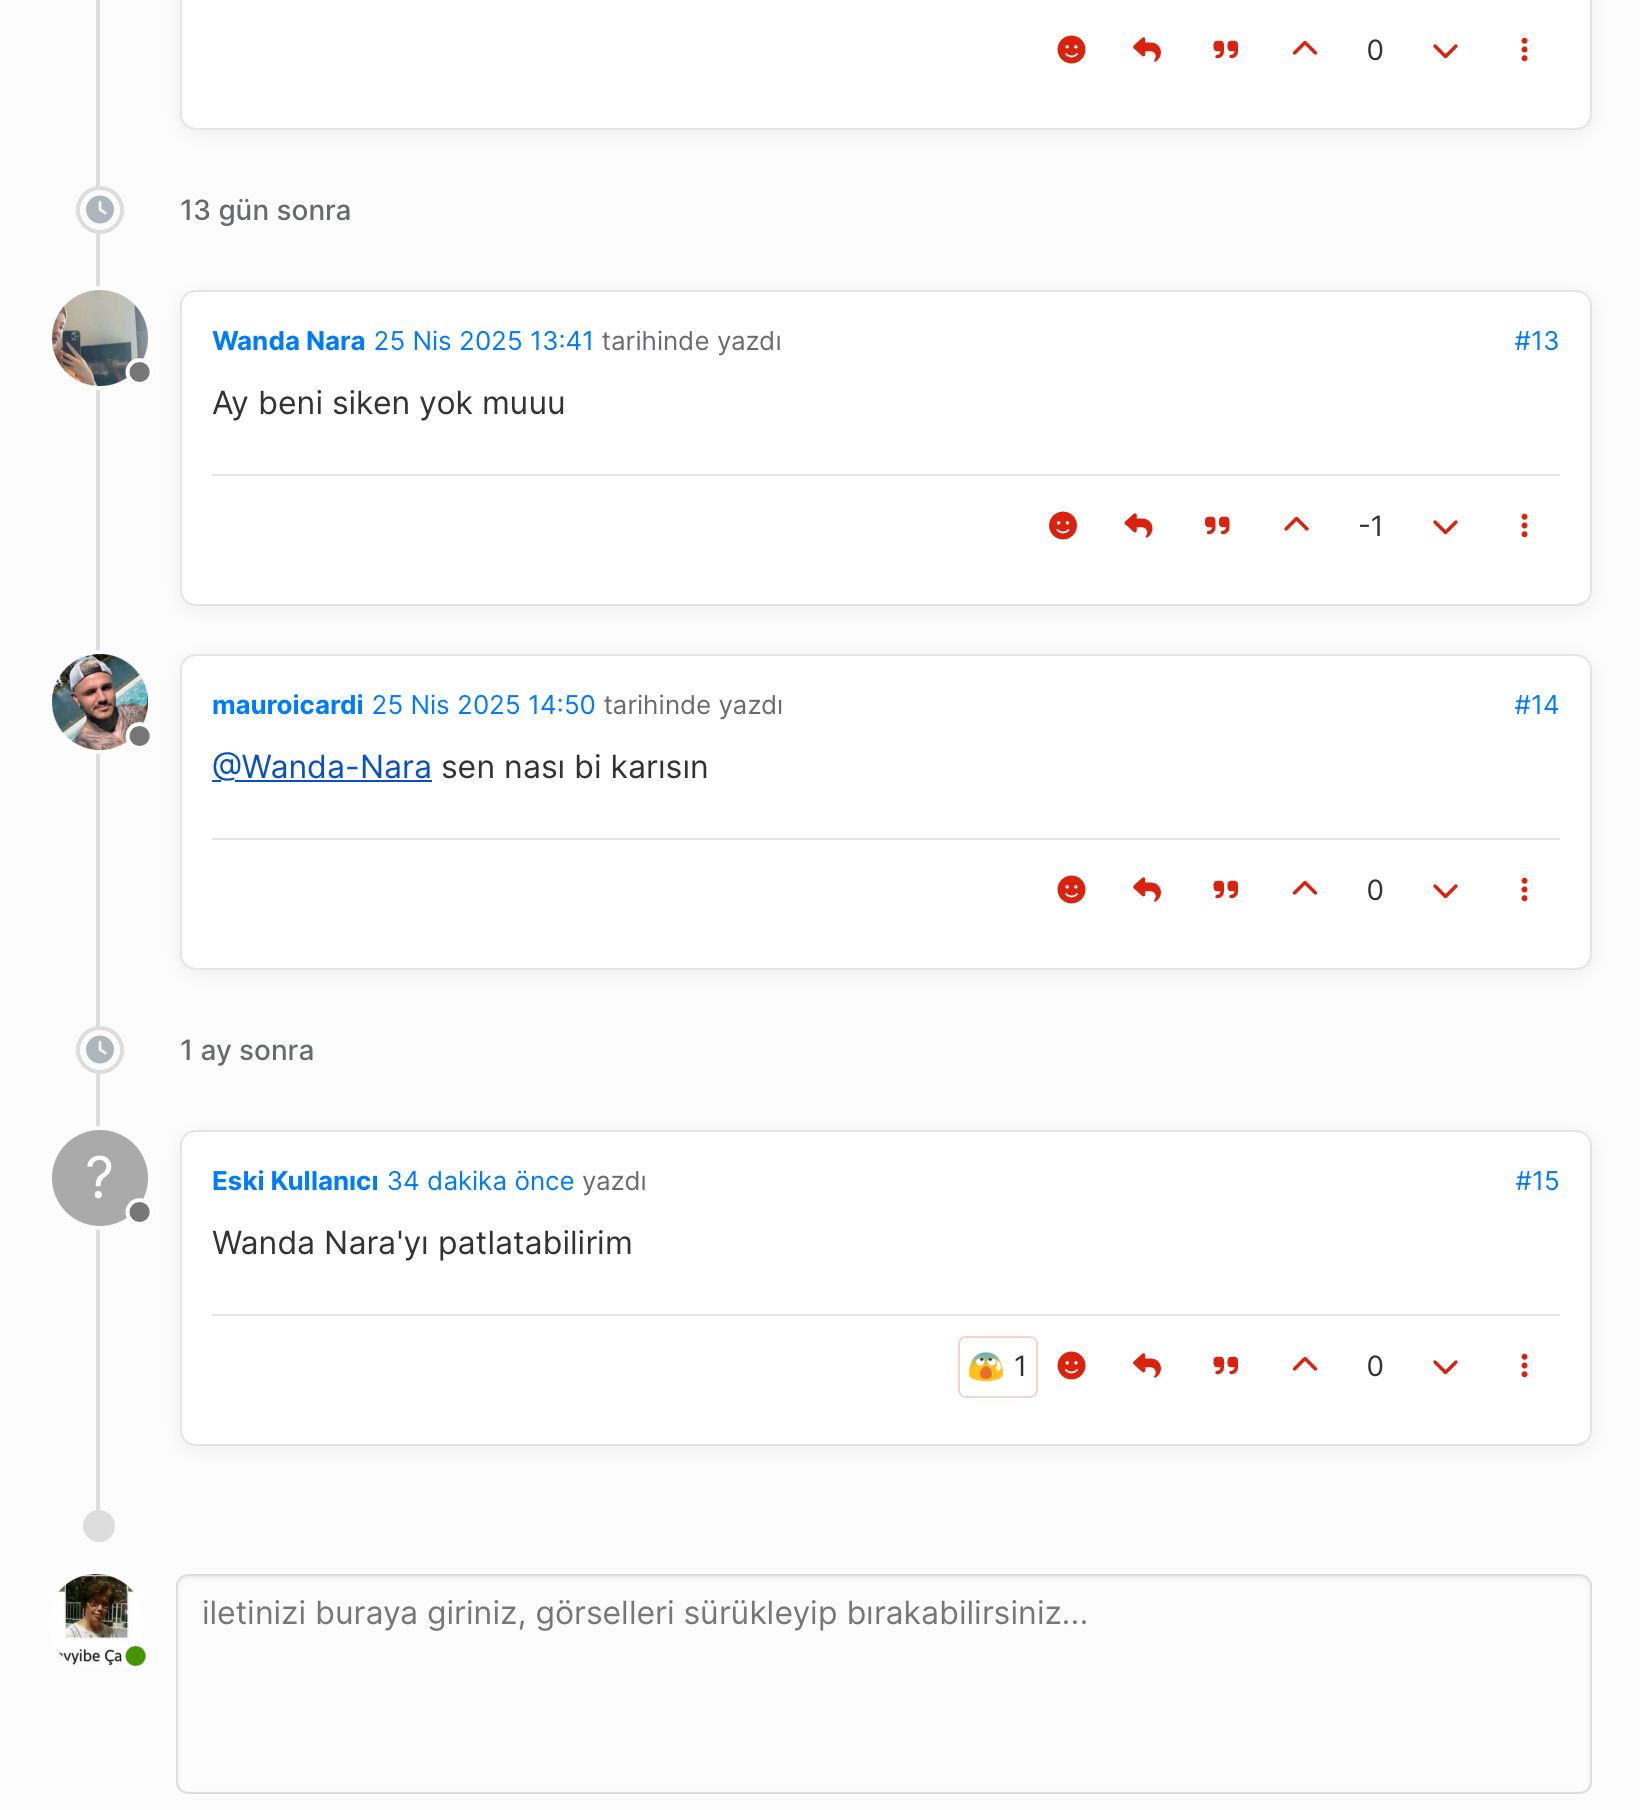Upvote post #13

coord(1296,526)
